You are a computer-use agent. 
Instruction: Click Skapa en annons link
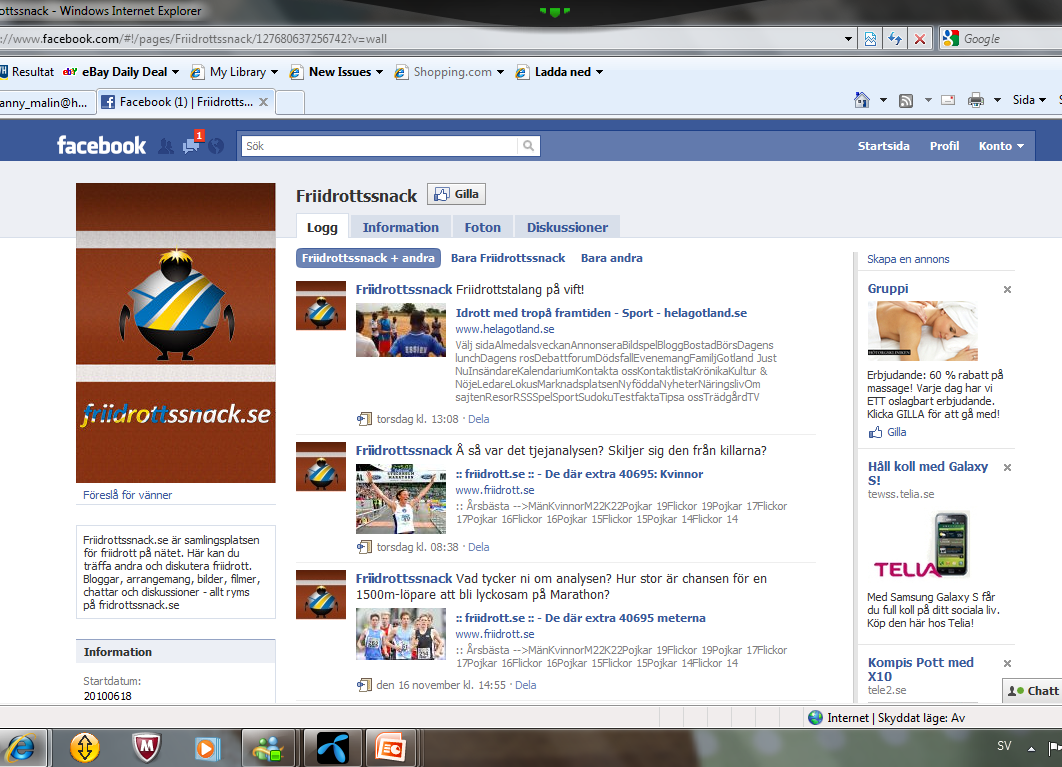[x=908, y=259]
